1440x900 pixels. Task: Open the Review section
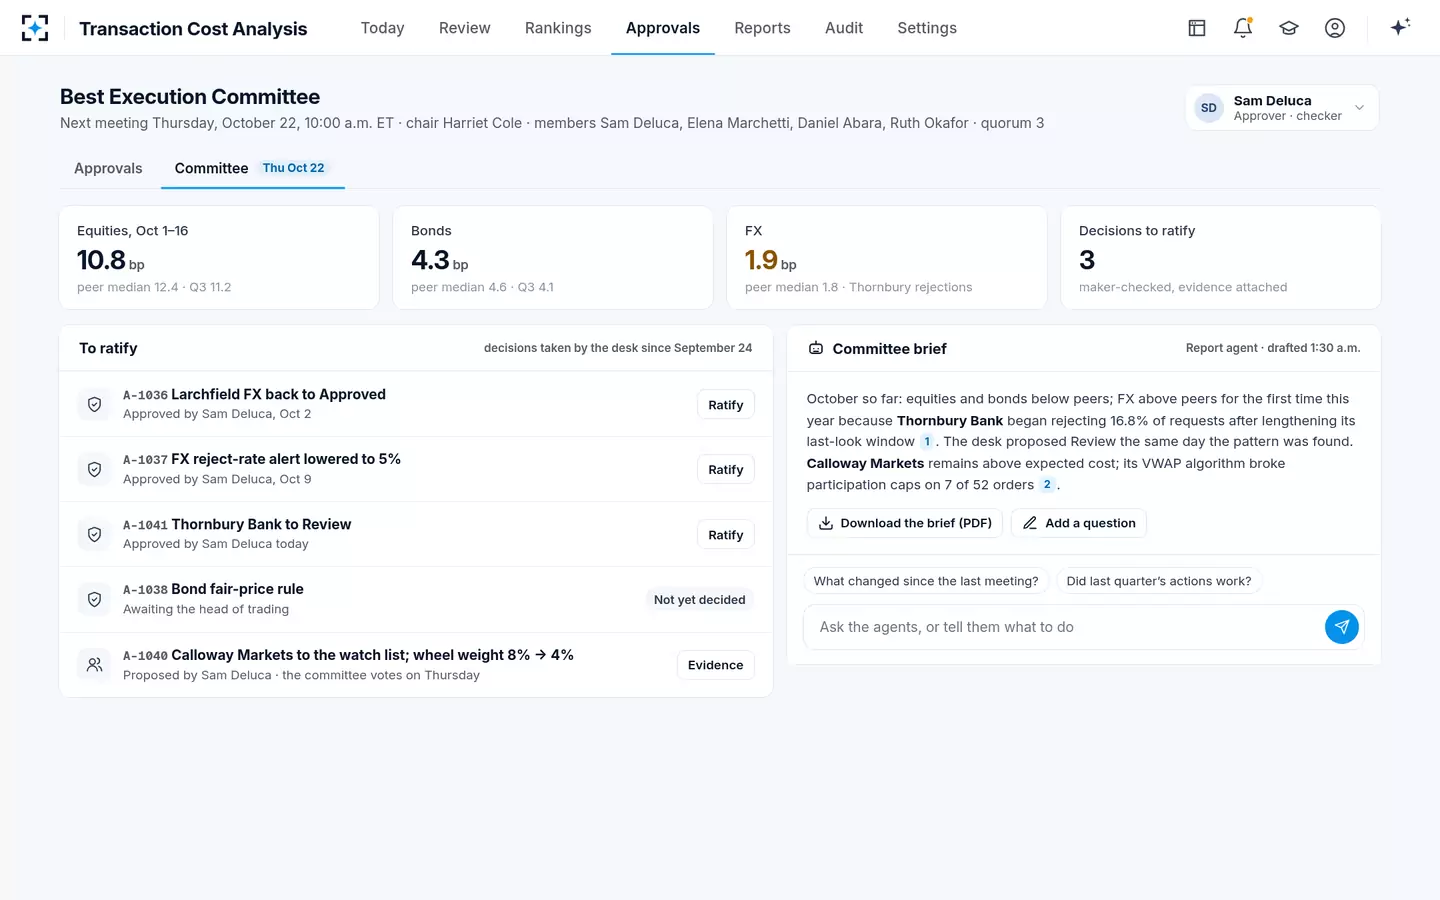[x=465, y=28]
